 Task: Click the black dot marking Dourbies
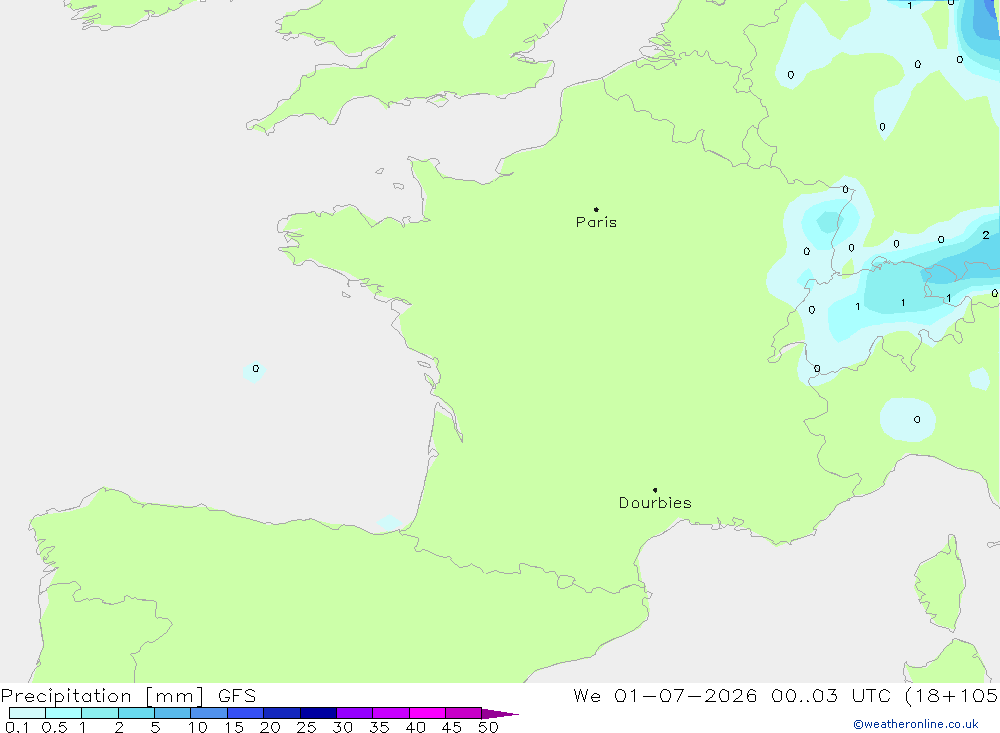(x=655, y=490)
